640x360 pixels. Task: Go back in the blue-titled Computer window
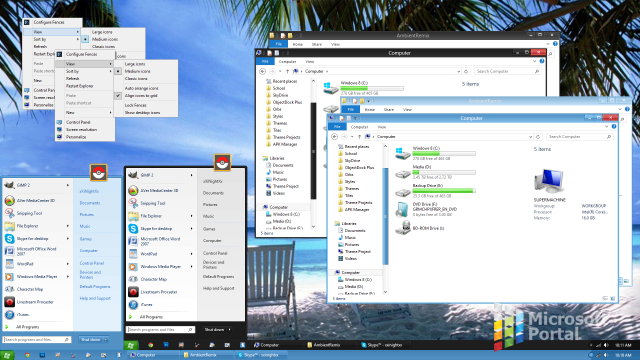[334, 137]
